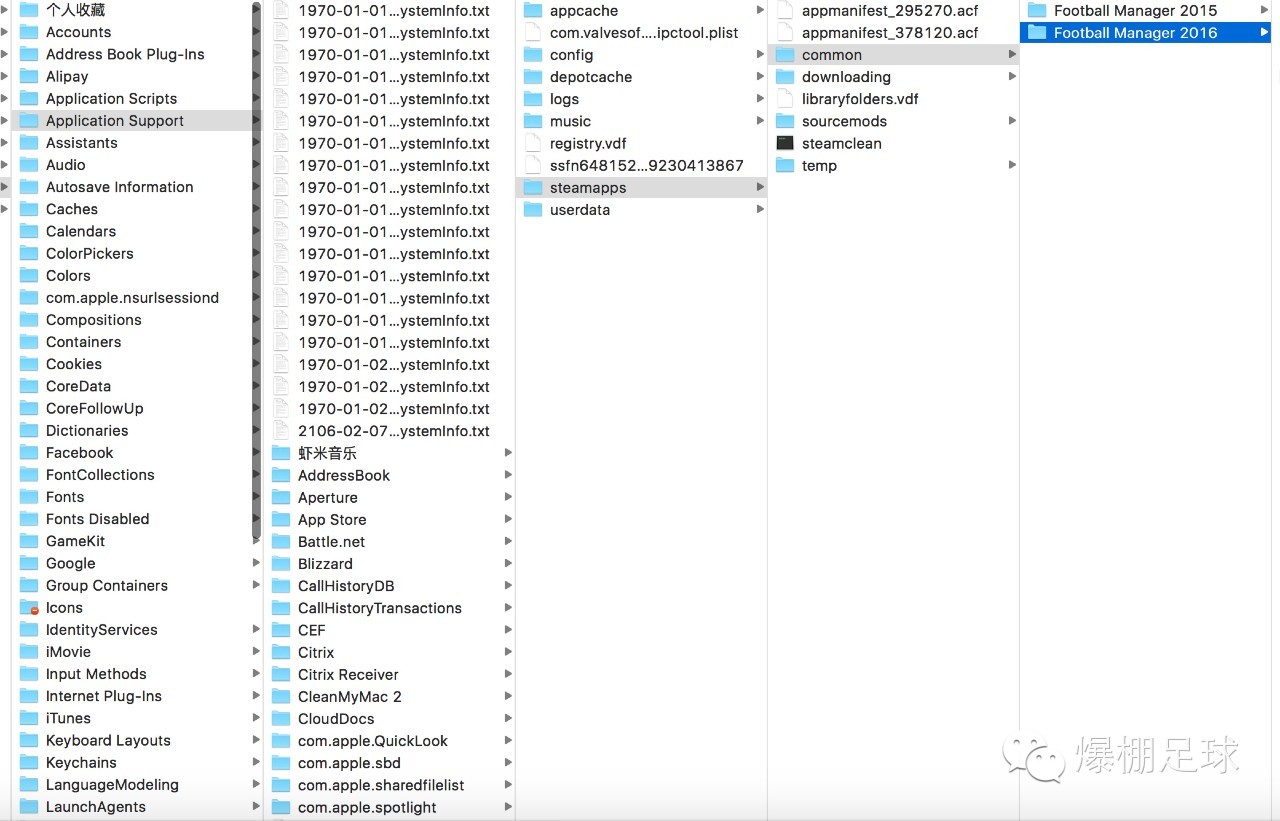Screen dimensions: 1280x821
Task: Click the 2106-02-07…ystemInfo.txt file icon
Action: pos(280,431)
